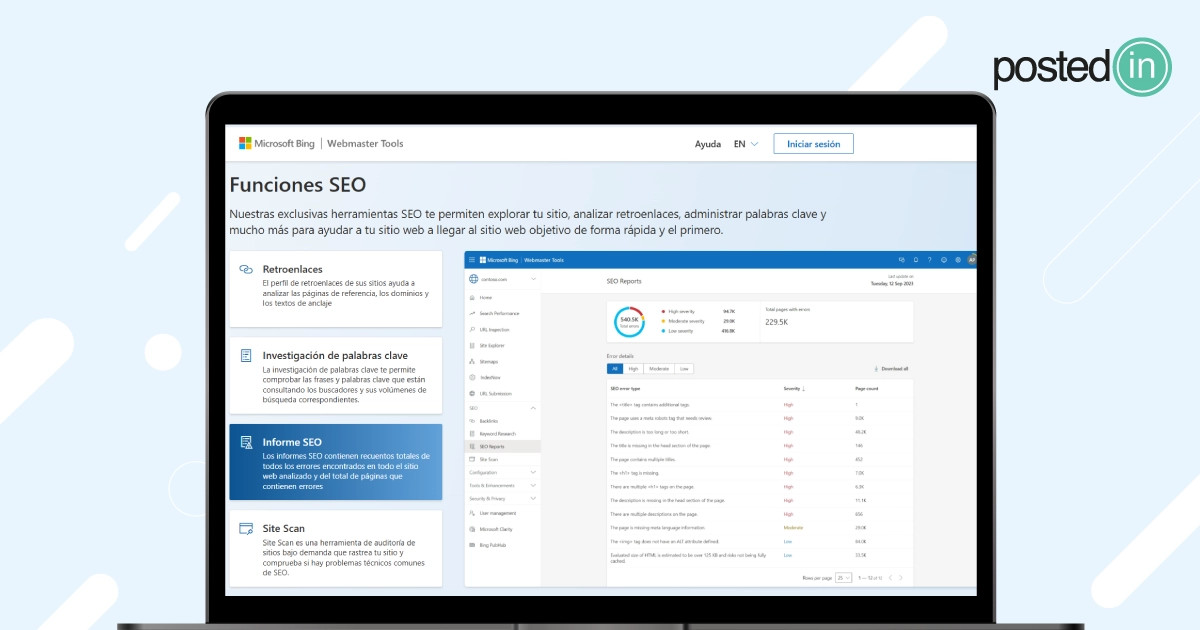1200x630 pixels.
Task: Click the Site Scan card icon
Action: point(246,528)
